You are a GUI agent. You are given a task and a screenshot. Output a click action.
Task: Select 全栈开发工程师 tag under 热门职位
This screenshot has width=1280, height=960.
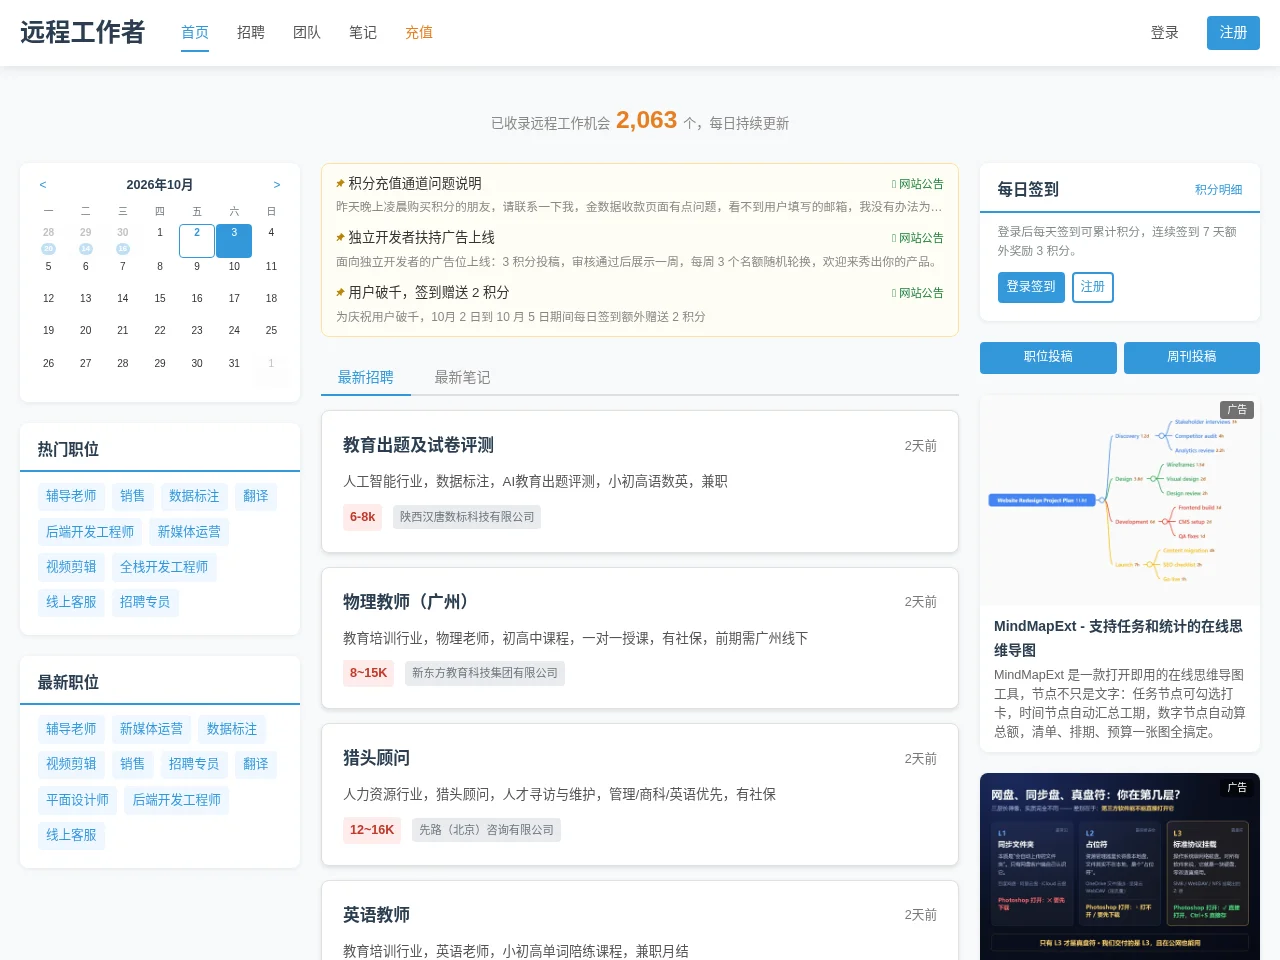[164, 567]
